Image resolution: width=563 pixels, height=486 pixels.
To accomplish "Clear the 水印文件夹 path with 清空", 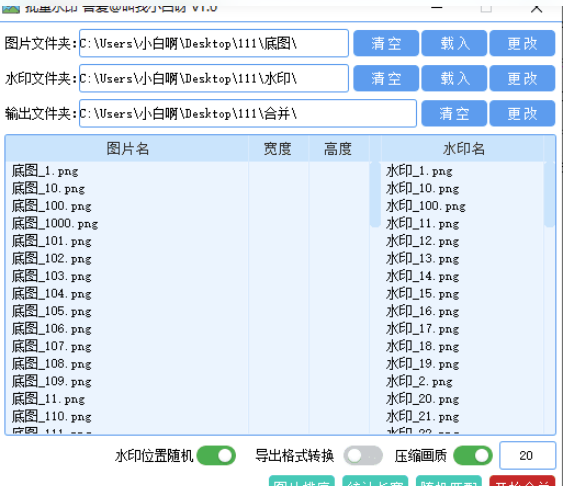I will pyautogui.click(x=386, y=78).
